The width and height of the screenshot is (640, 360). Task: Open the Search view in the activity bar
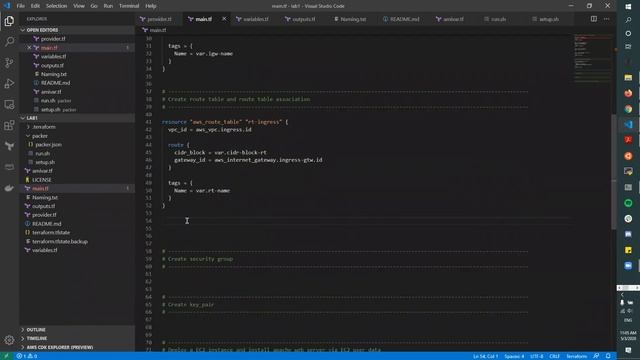click(9, 41)
